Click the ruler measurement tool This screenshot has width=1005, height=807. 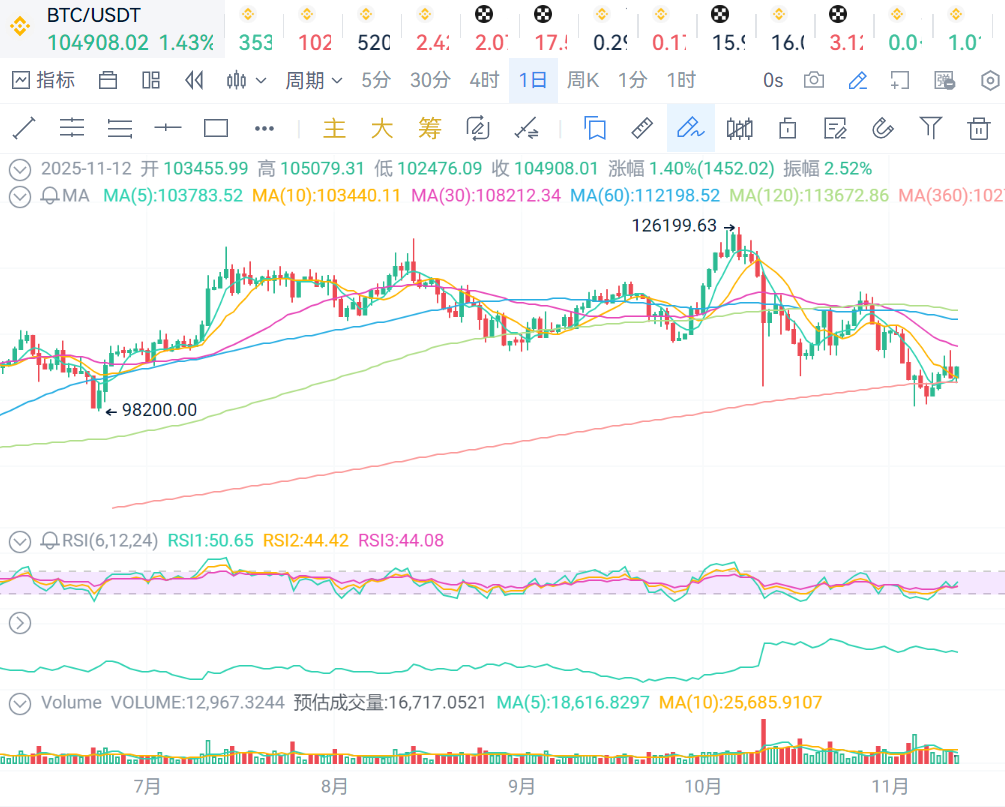coord(642,128)
